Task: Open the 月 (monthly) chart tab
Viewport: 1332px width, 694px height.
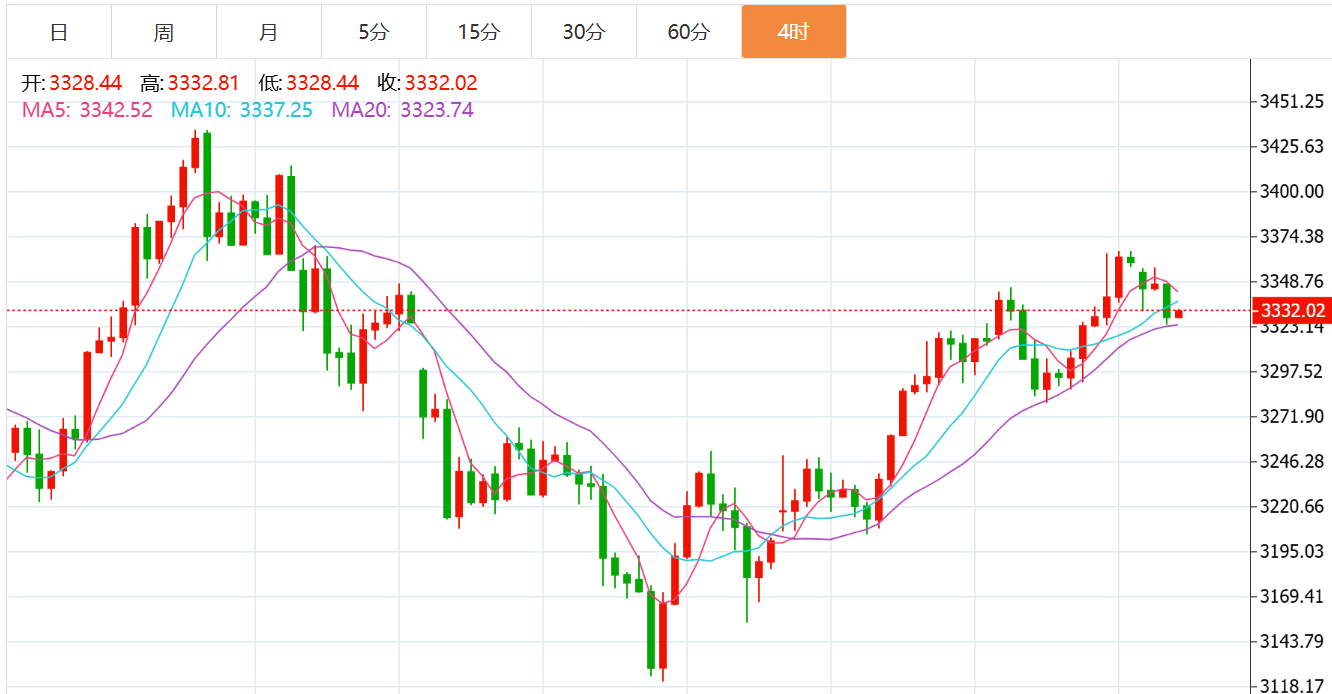Action: tap(268, 32)
